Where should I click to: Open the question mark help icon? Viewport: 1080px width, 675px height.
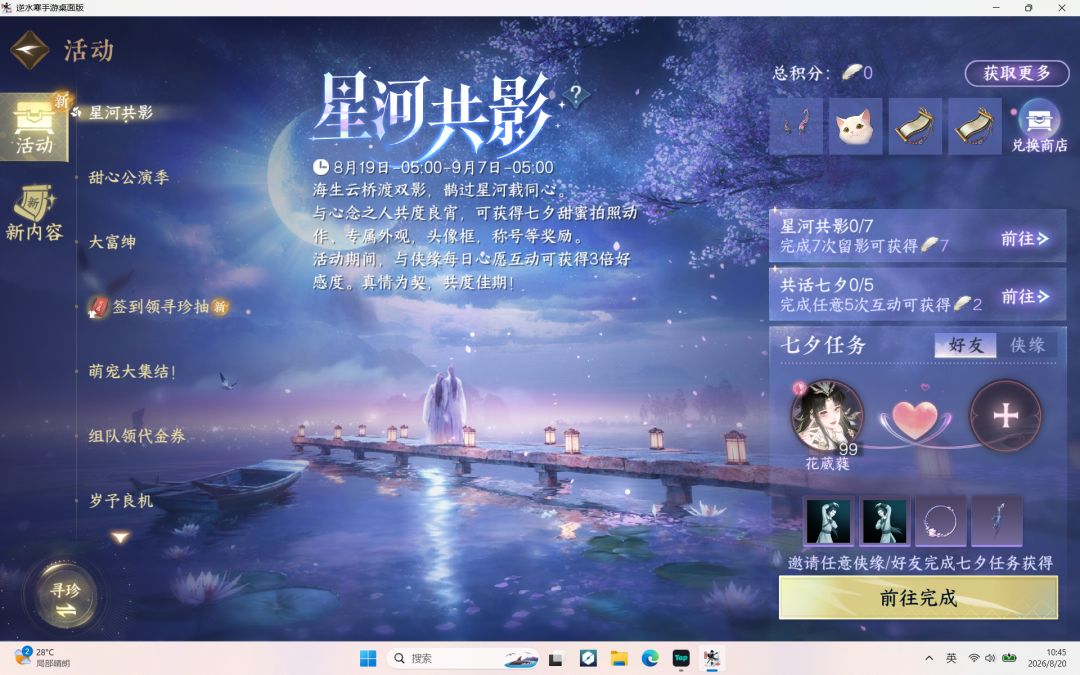tap(576, 94)
